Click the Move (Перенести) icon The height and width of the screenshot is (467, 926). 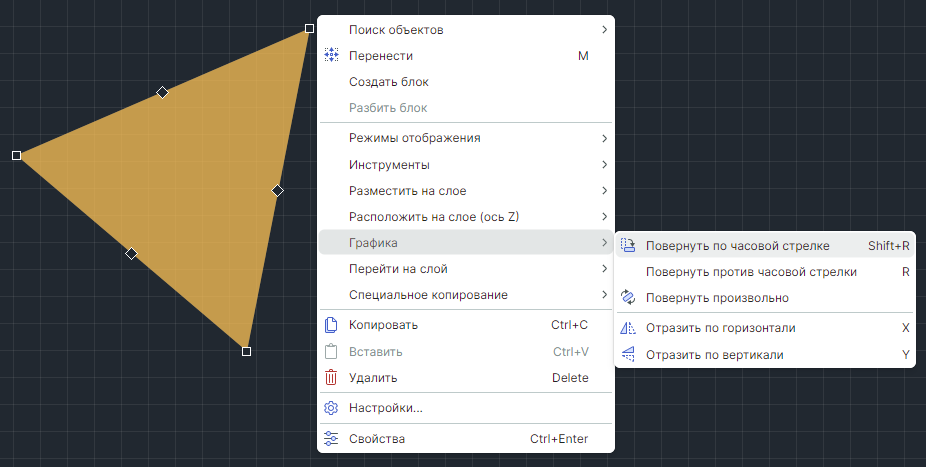(332, 56)
